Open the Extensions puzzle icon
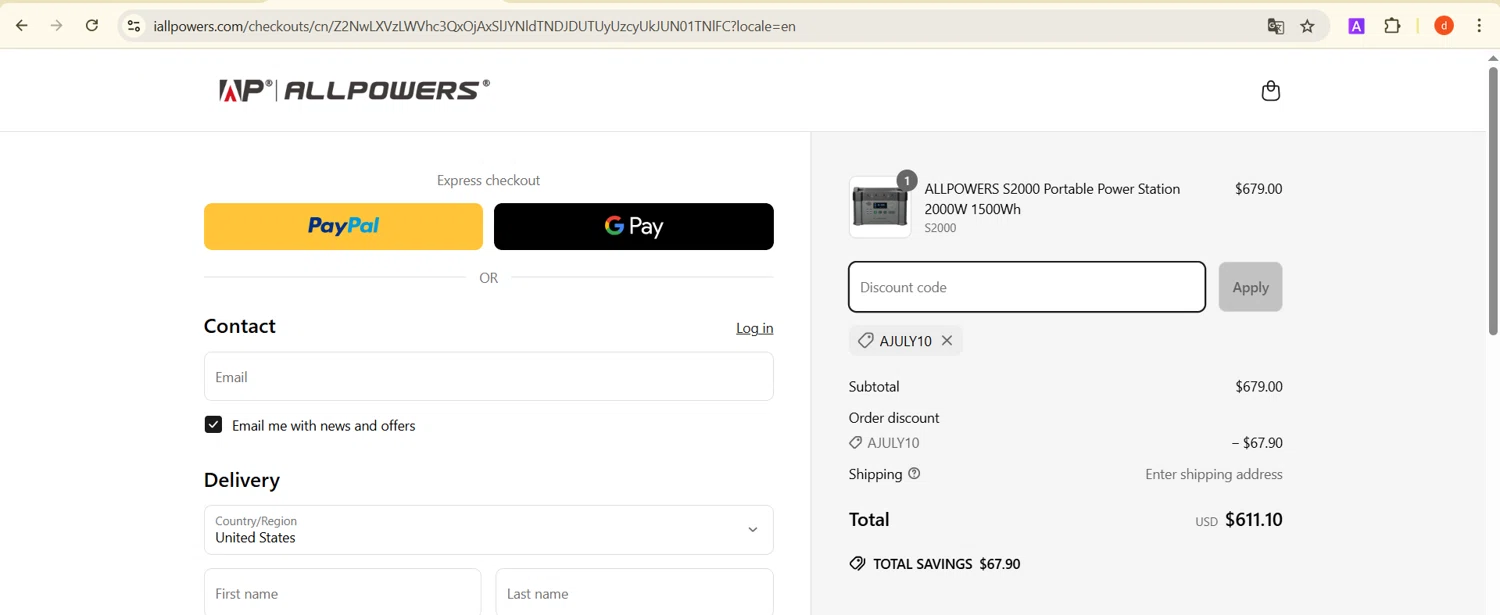Screen dimensions: 1500x615 point(1392,26)
